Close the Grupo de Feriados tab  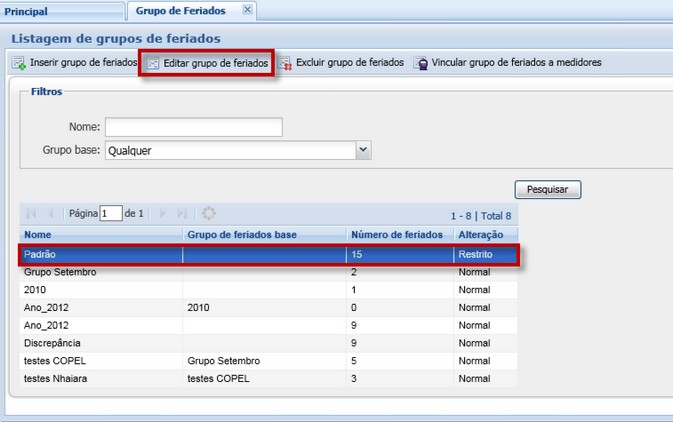[x=248, y=10]
